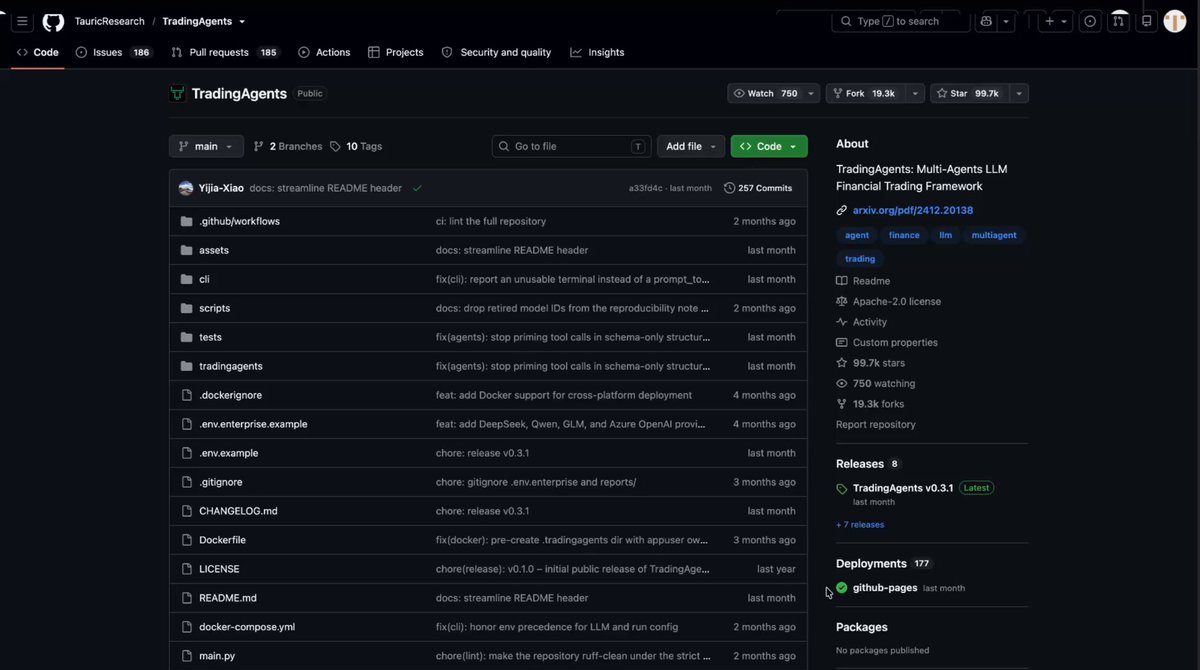
Task: Open the tradingagents folder
Action: point(231,366)
